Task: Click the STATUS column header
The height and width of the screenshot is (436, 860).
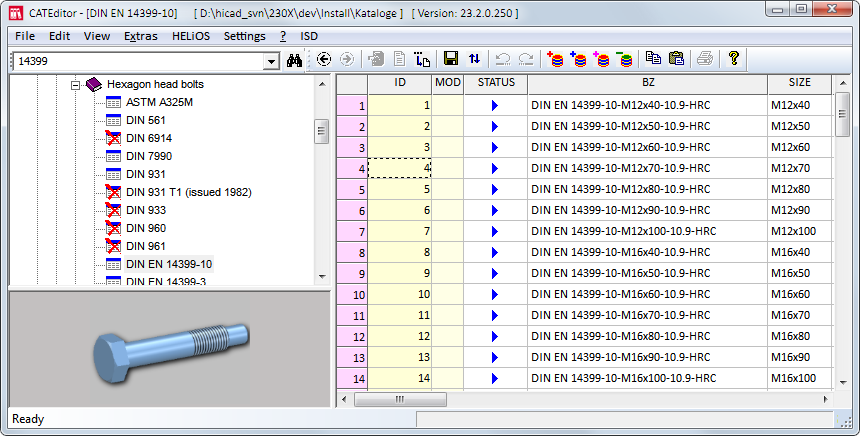Action: [x=496, y=83]
